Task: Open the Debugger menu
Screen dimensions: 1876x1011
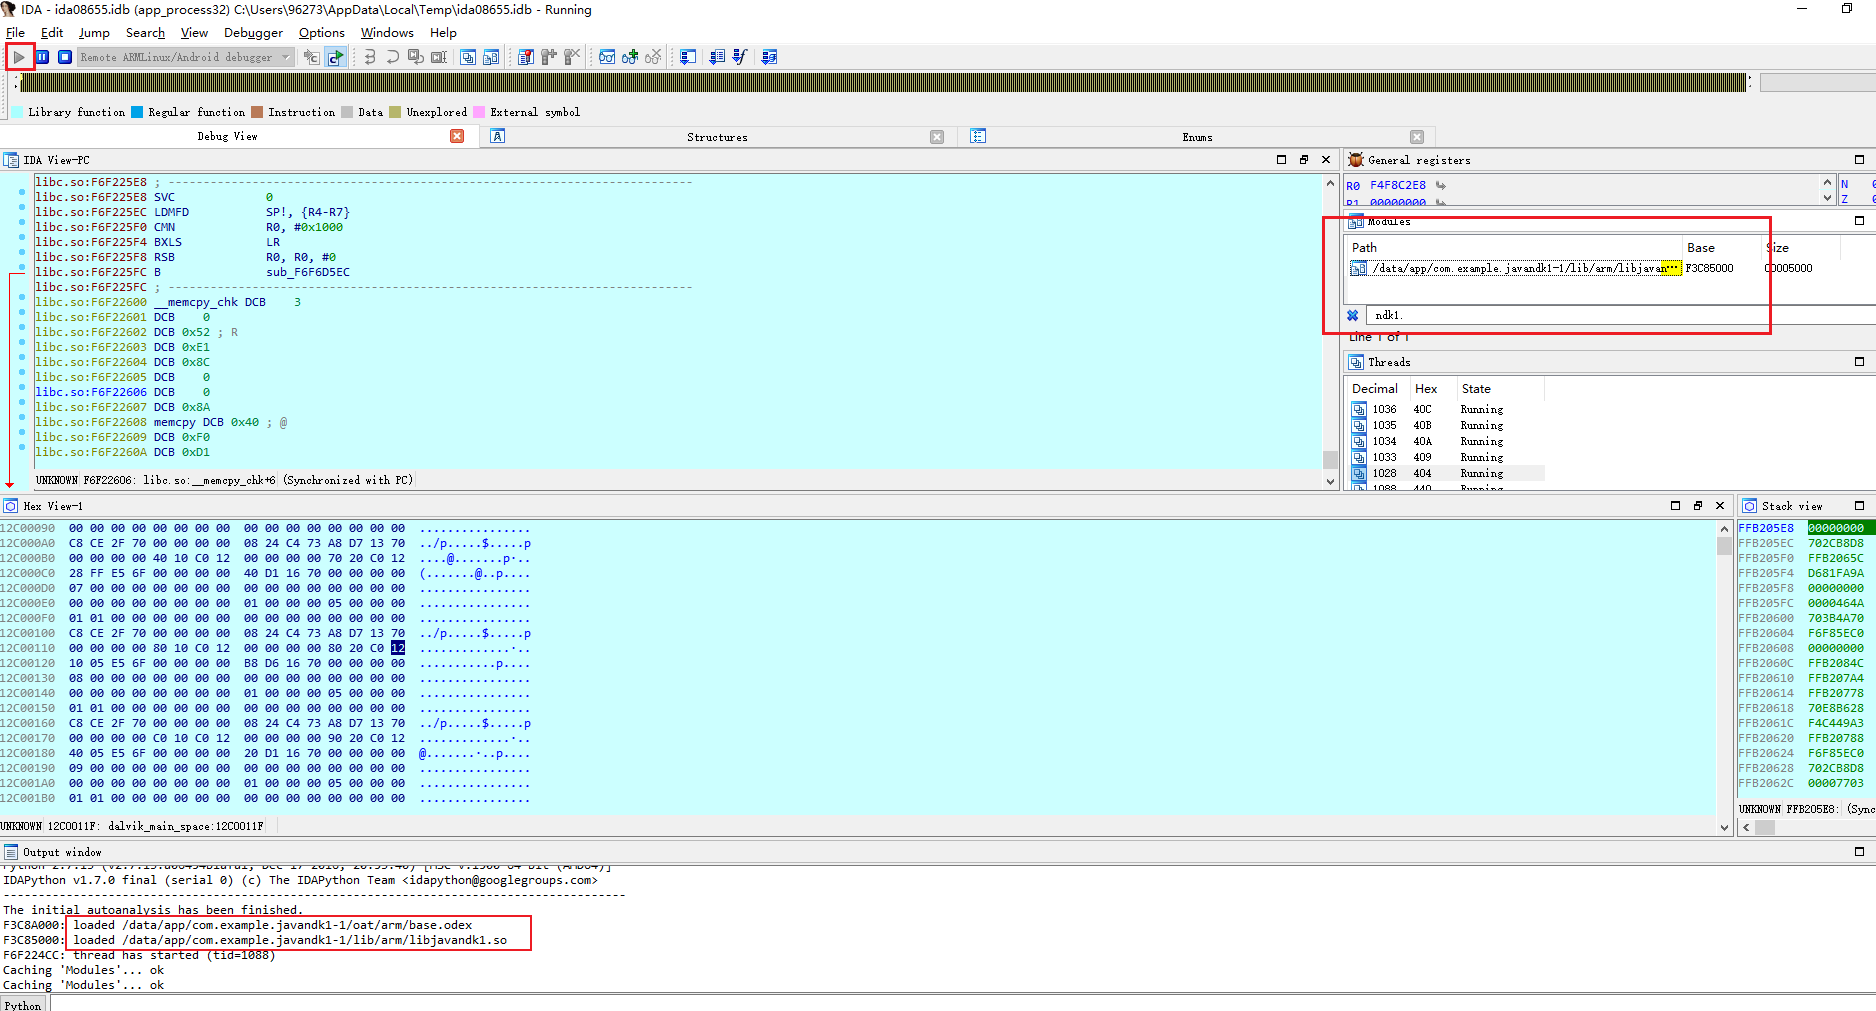Action: (253, 33)
